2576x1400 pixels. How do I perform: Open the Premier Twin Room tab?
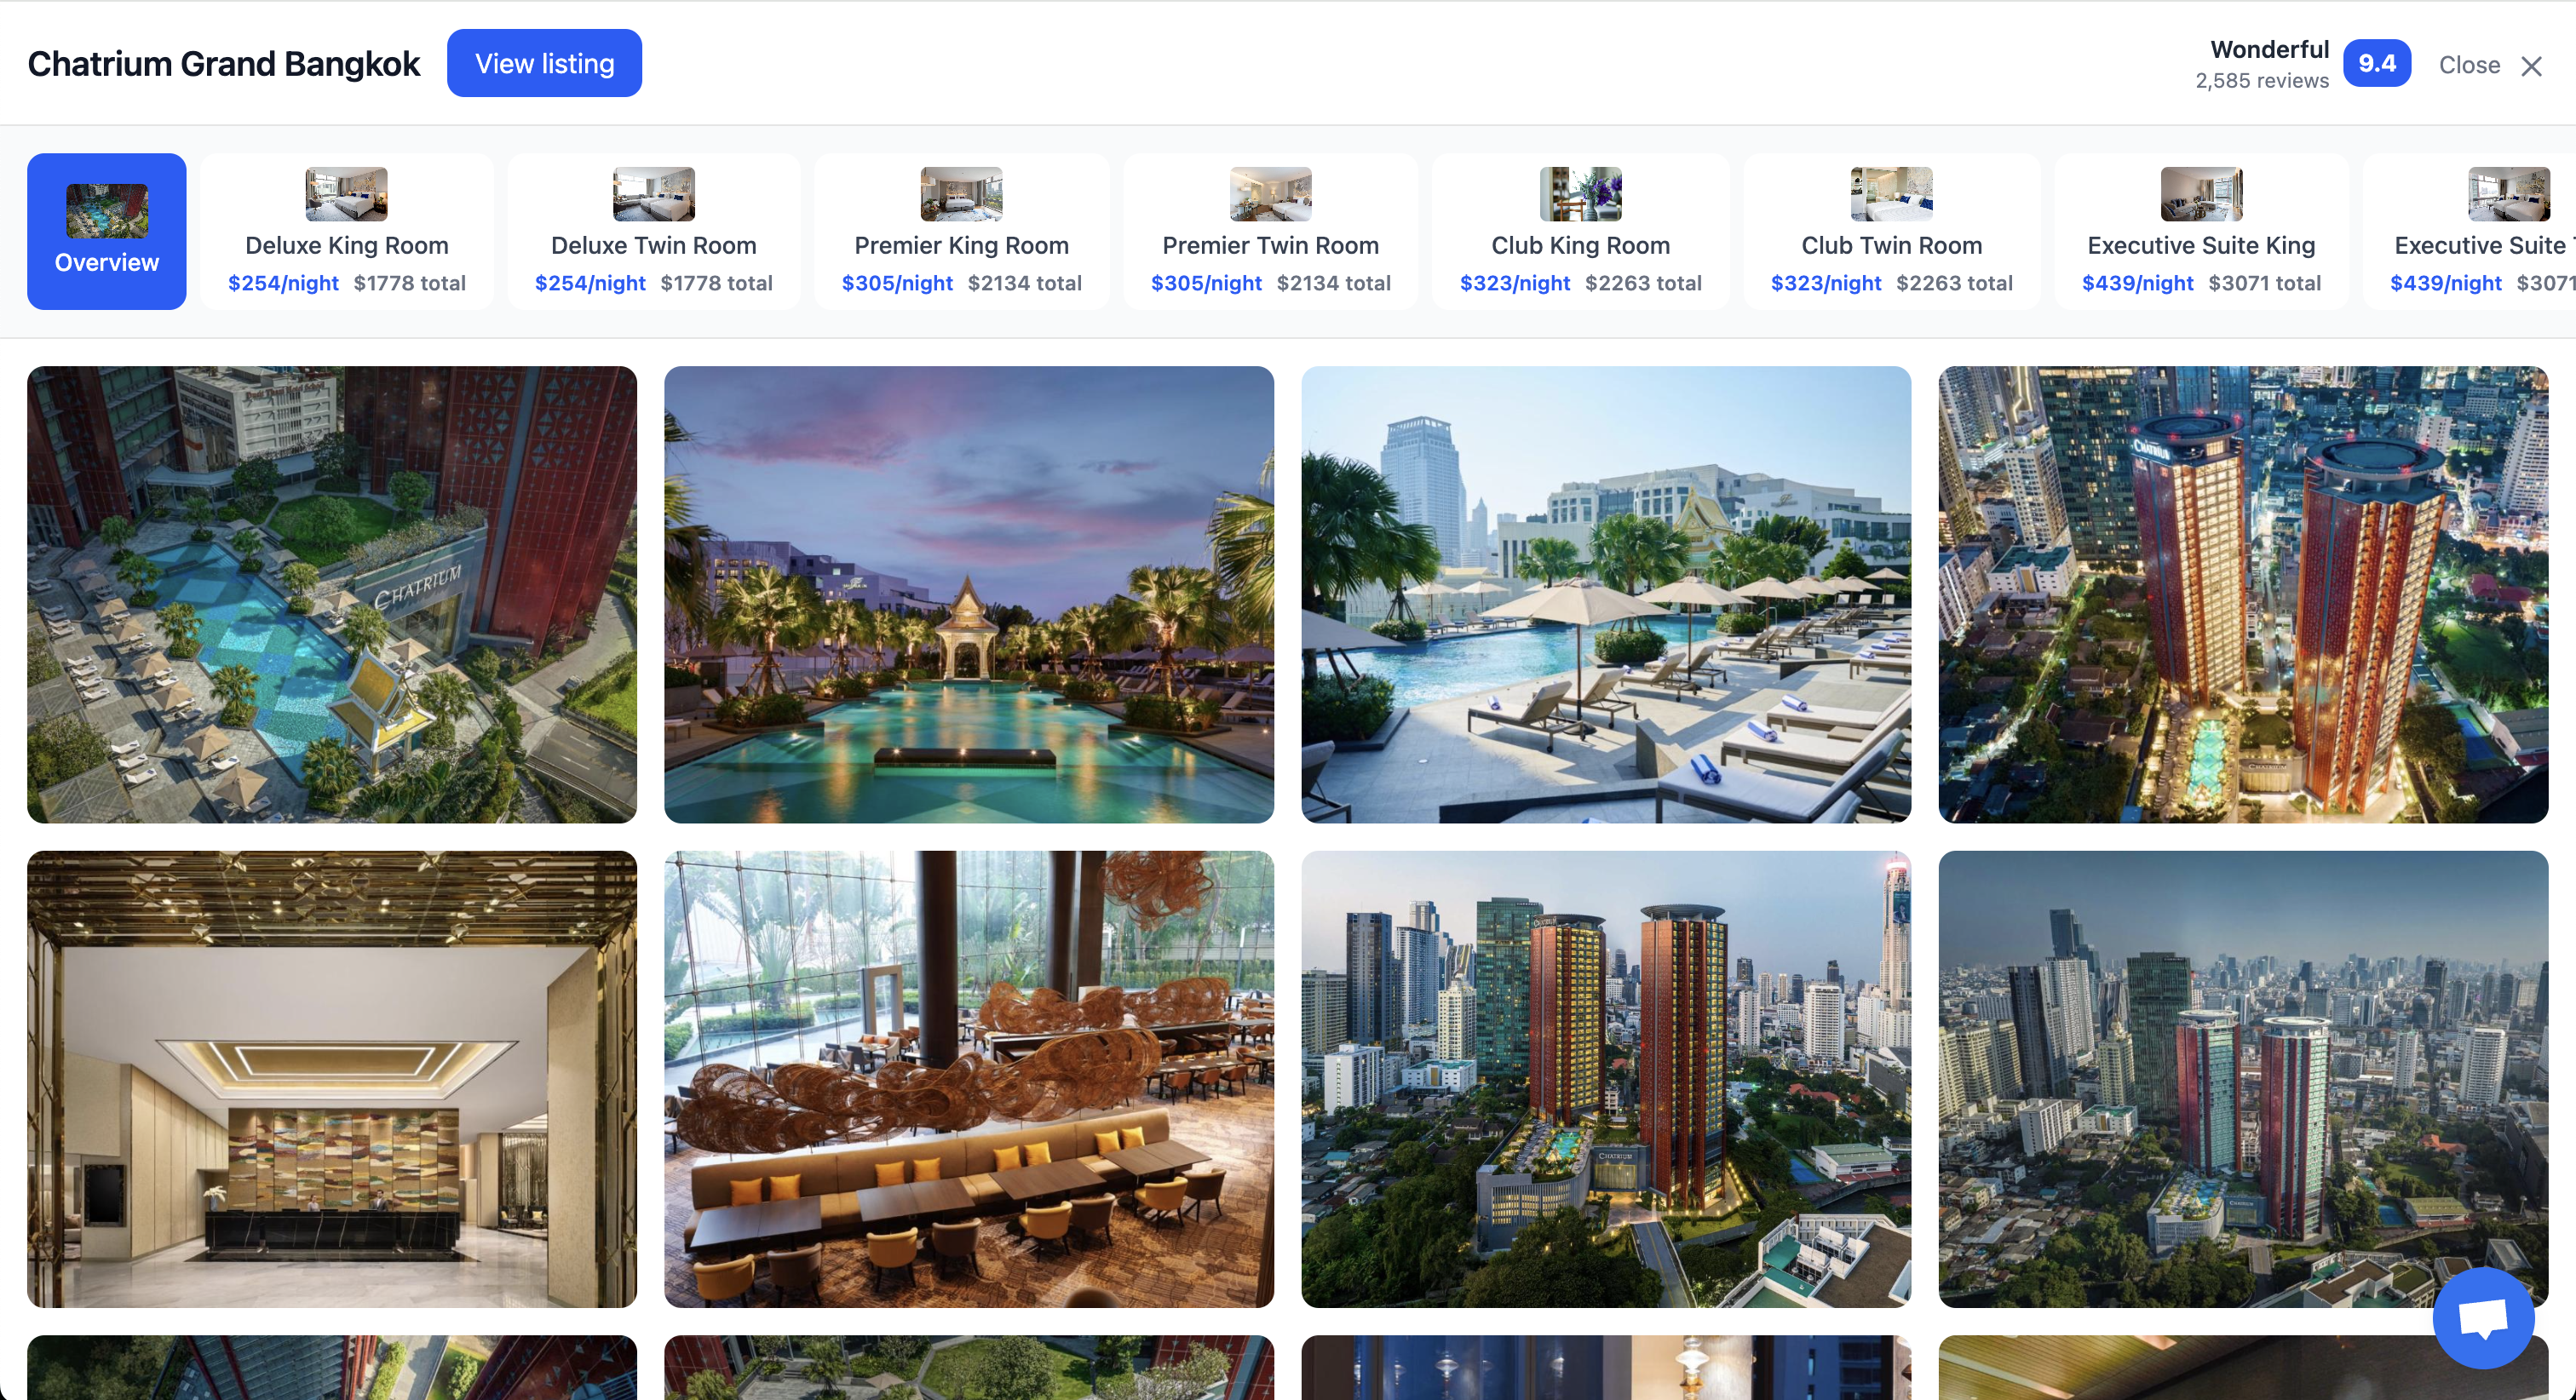click(x=1271, y=231)
